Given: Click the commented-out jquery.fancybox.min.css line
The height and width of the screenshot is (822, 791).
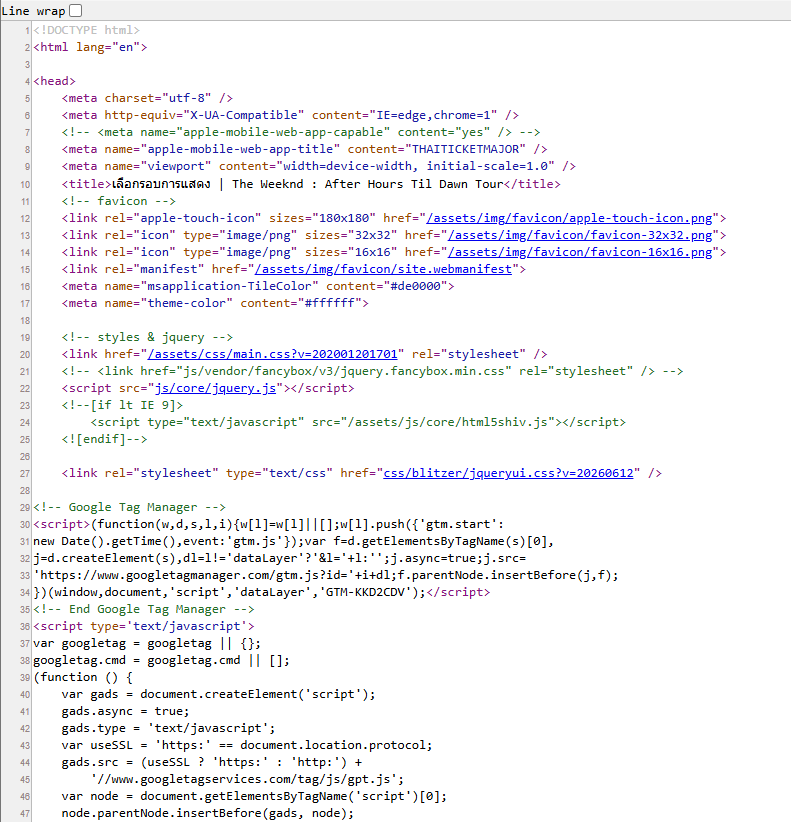Looking at the screenshot, I should coord(372,371).
